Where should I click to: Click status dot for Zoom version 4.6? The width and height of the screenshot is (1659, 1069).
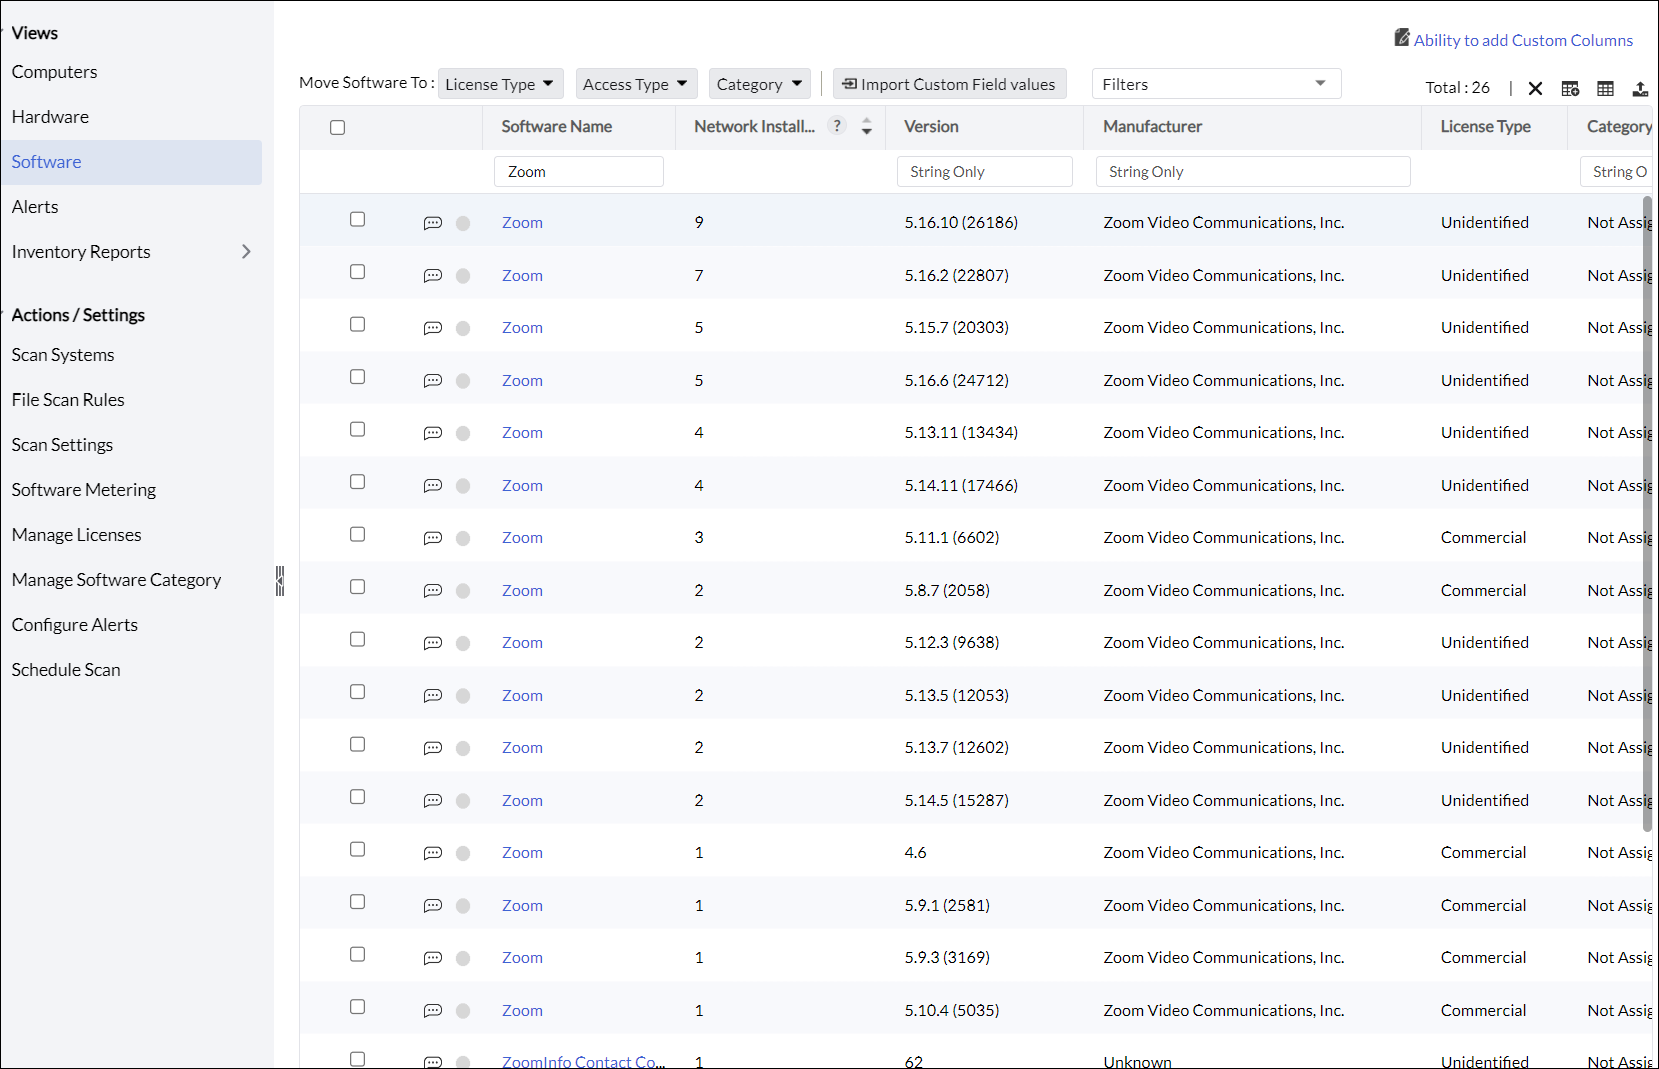pyautogui.click(x=463, y=853)
